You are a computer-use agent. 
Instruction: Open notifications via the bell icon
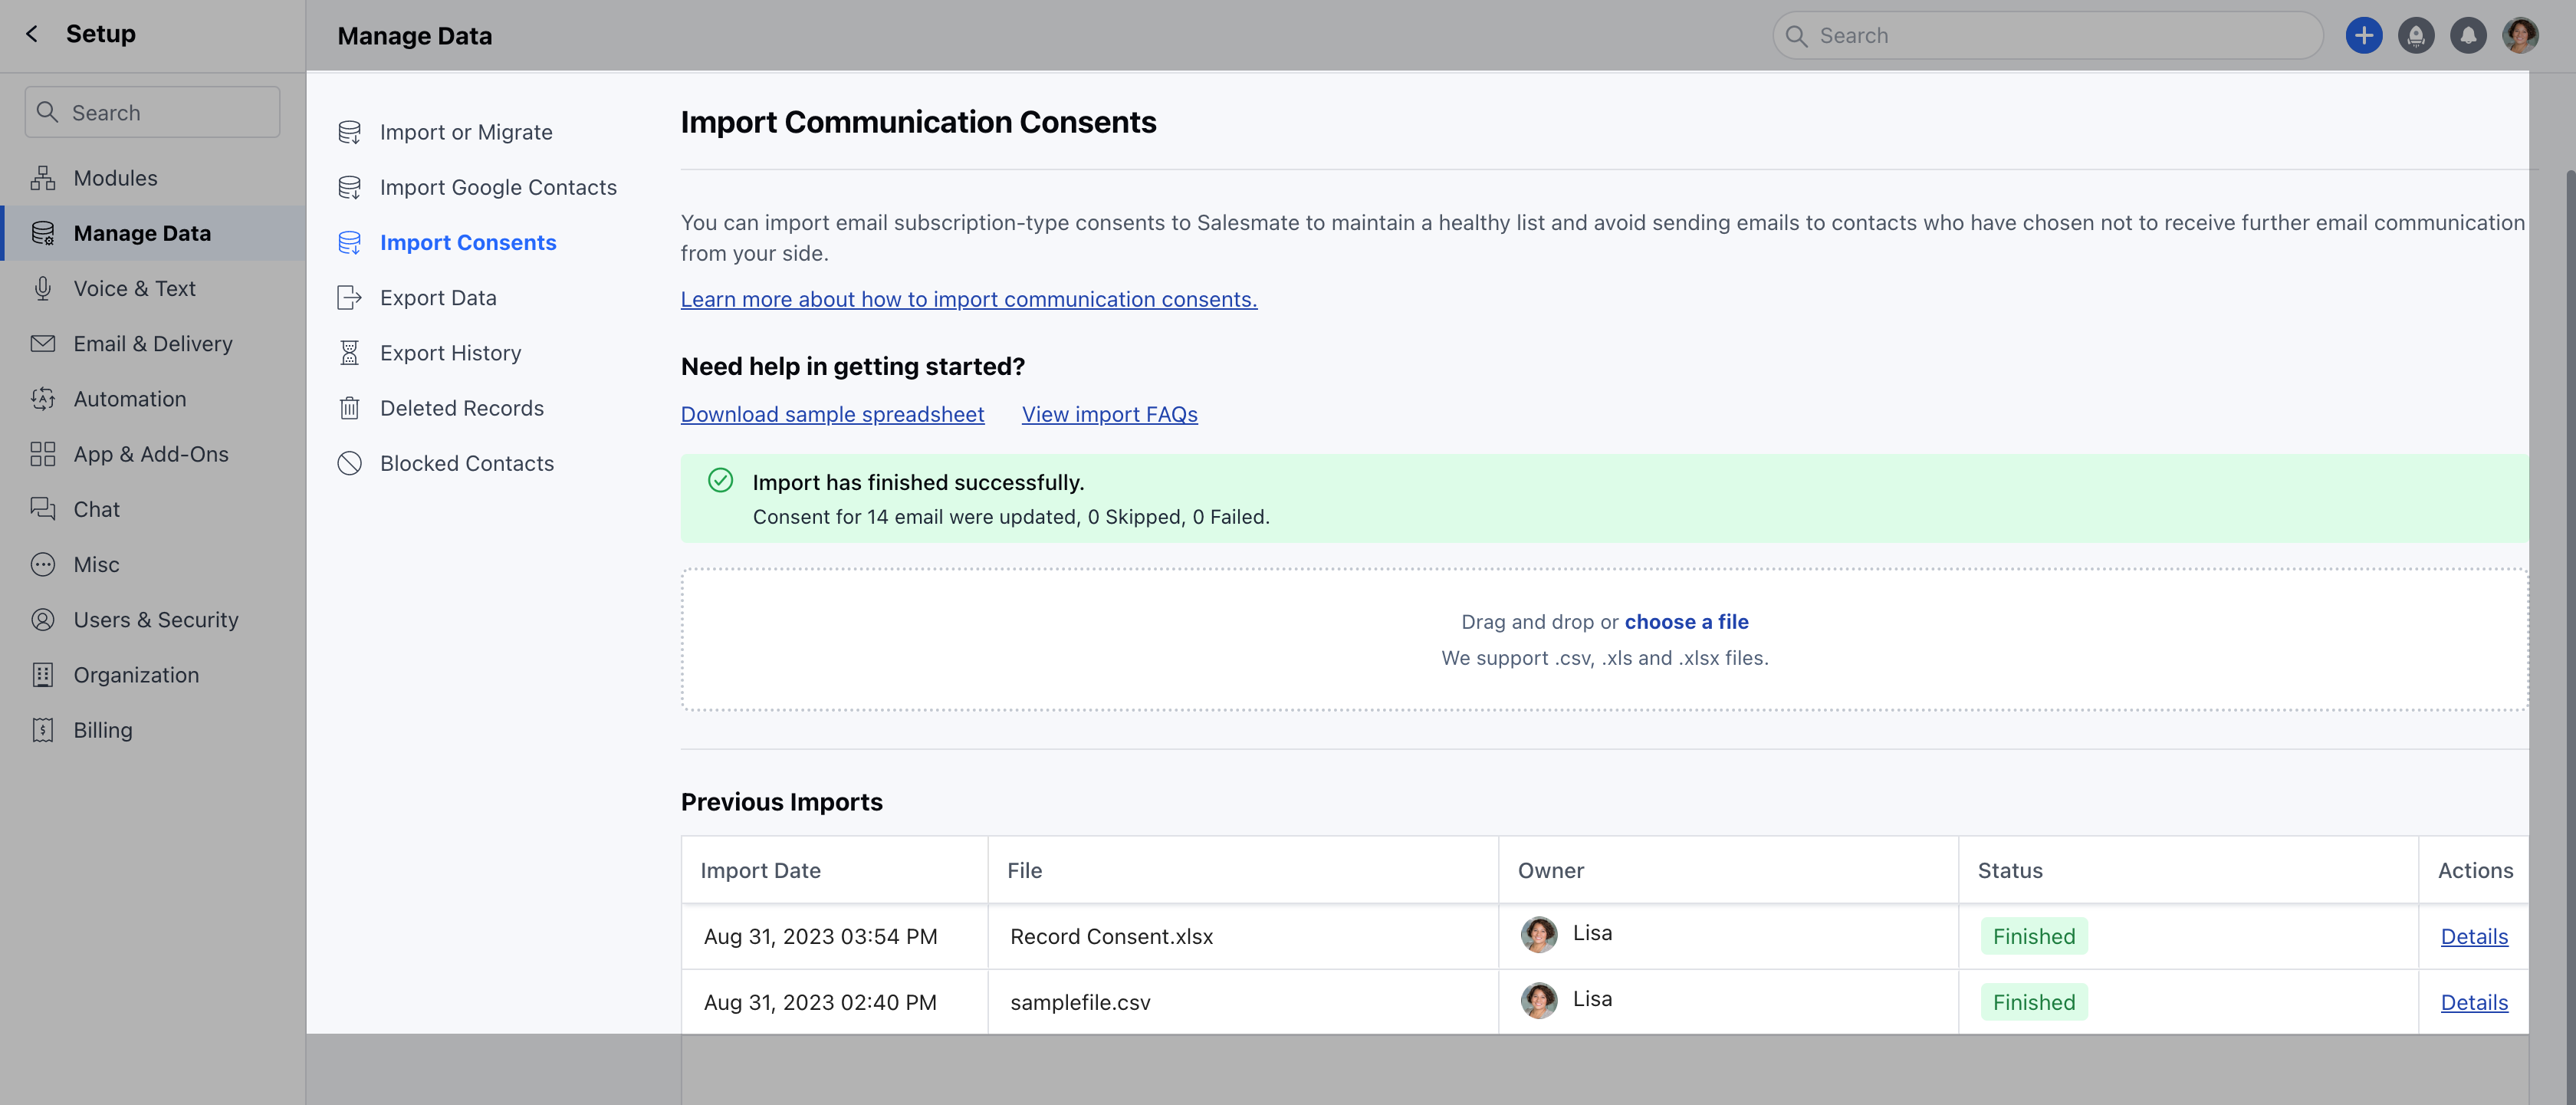2468,35
